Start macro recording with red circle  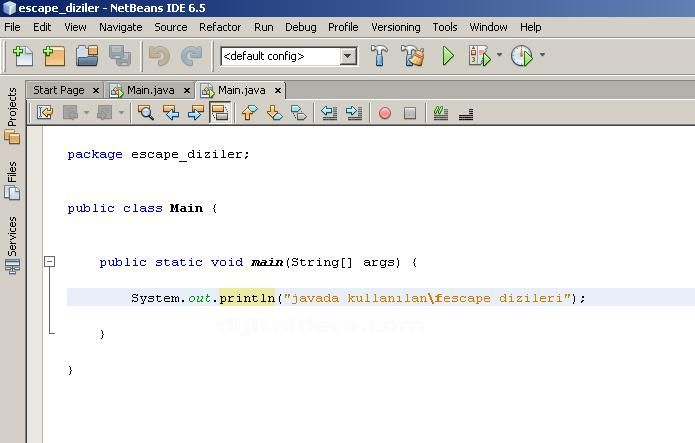pos(384,113)
